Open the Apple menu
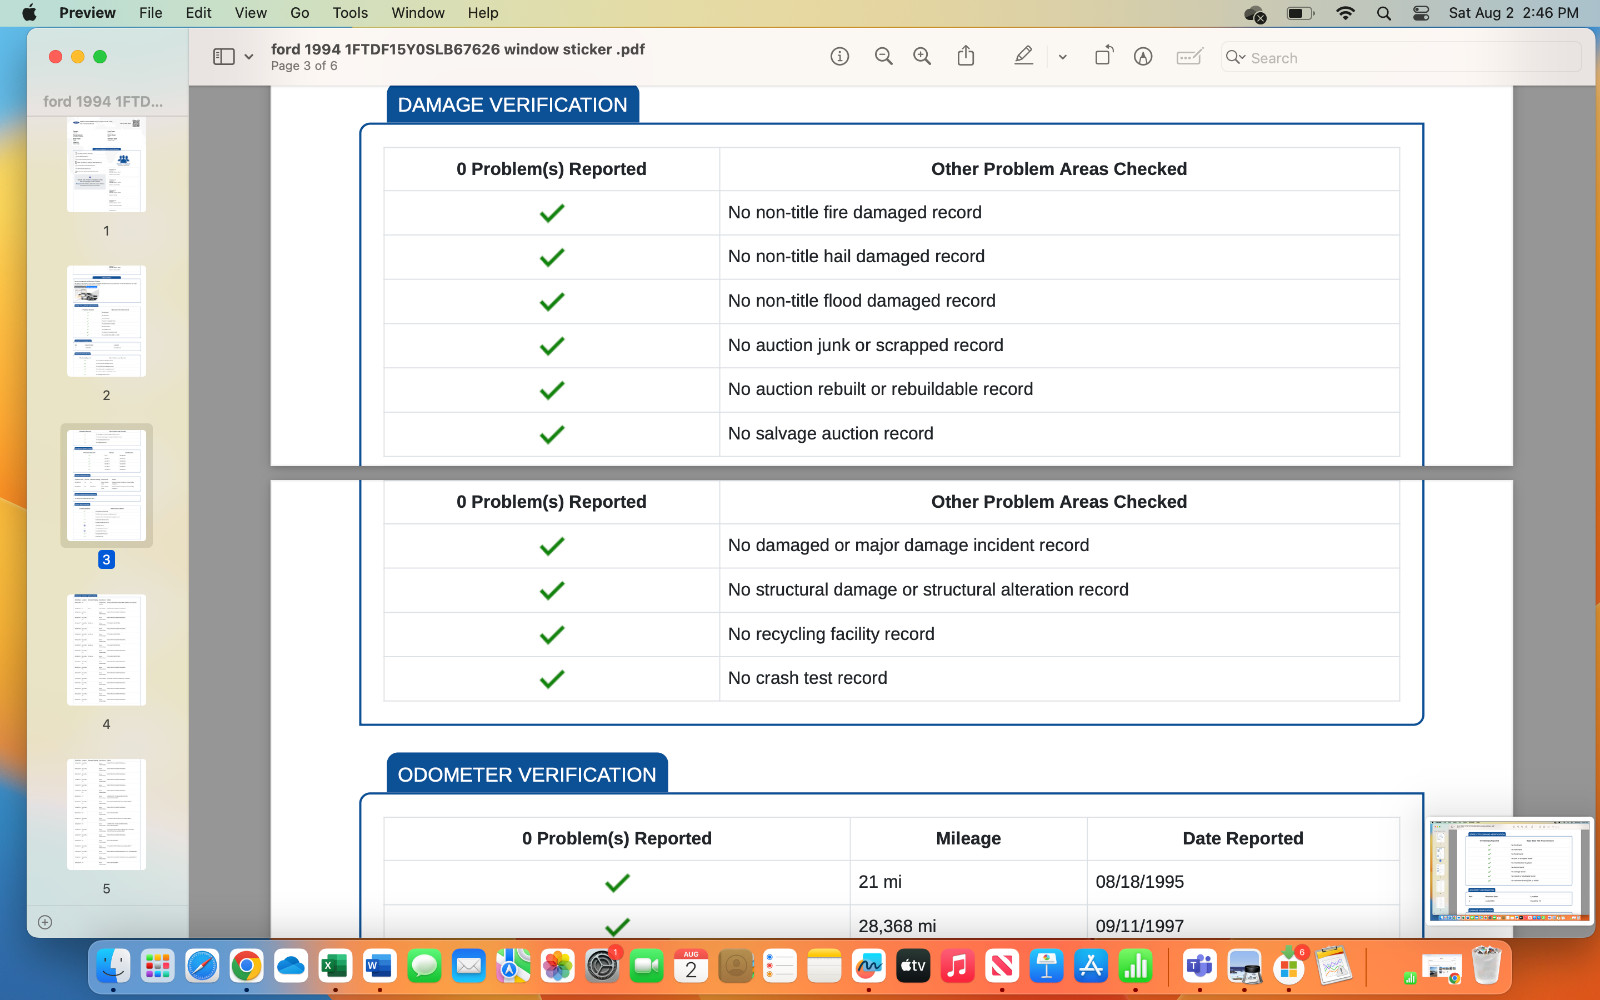 (x=29, y=13)
